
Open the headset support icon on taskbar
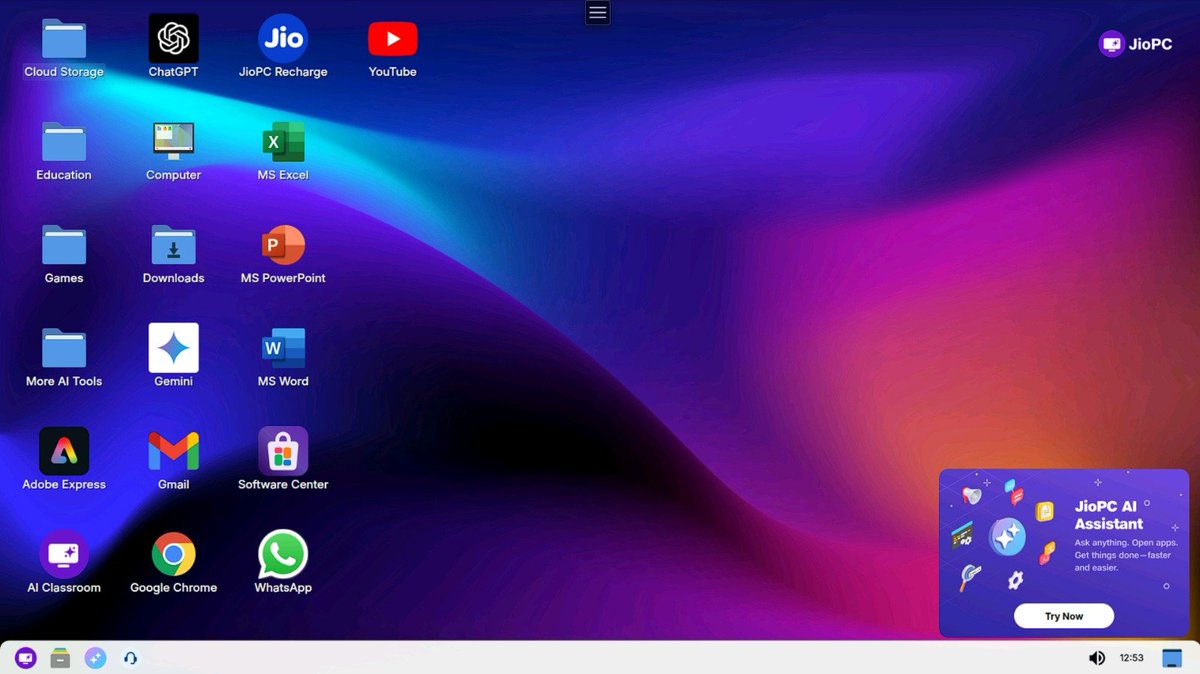[x=130, y=658]
